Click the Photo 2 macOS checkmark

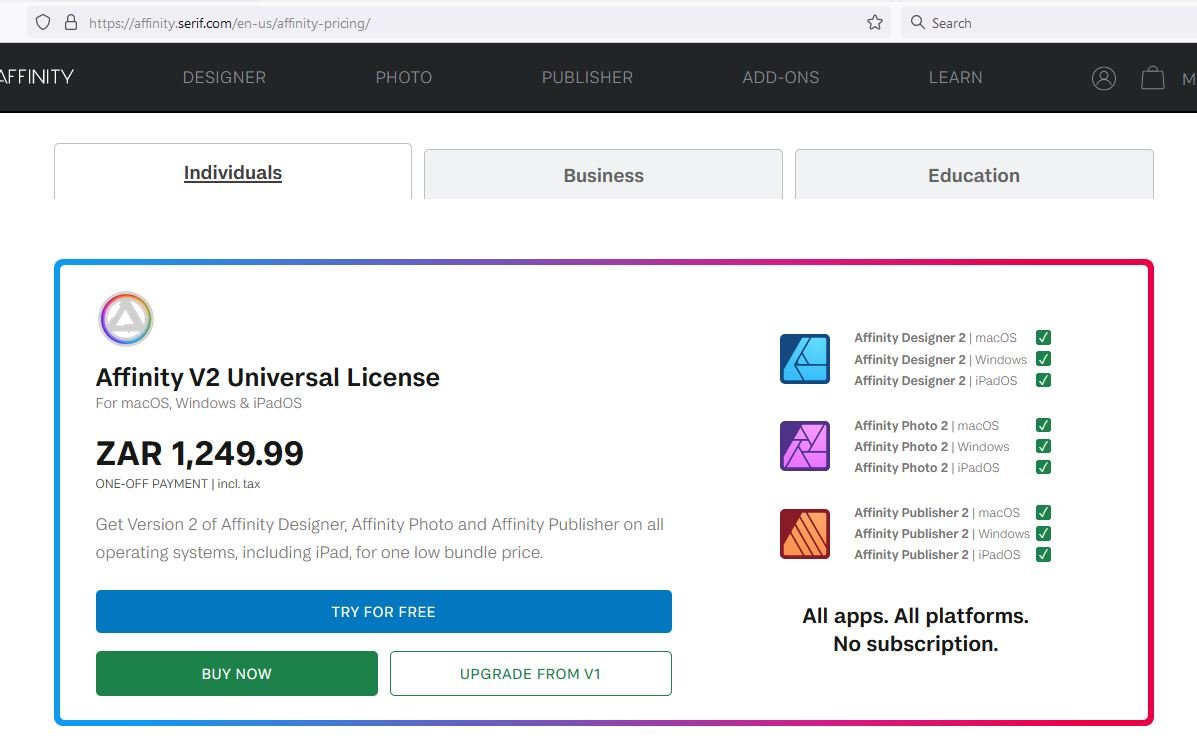click(x=1044, y=425)
